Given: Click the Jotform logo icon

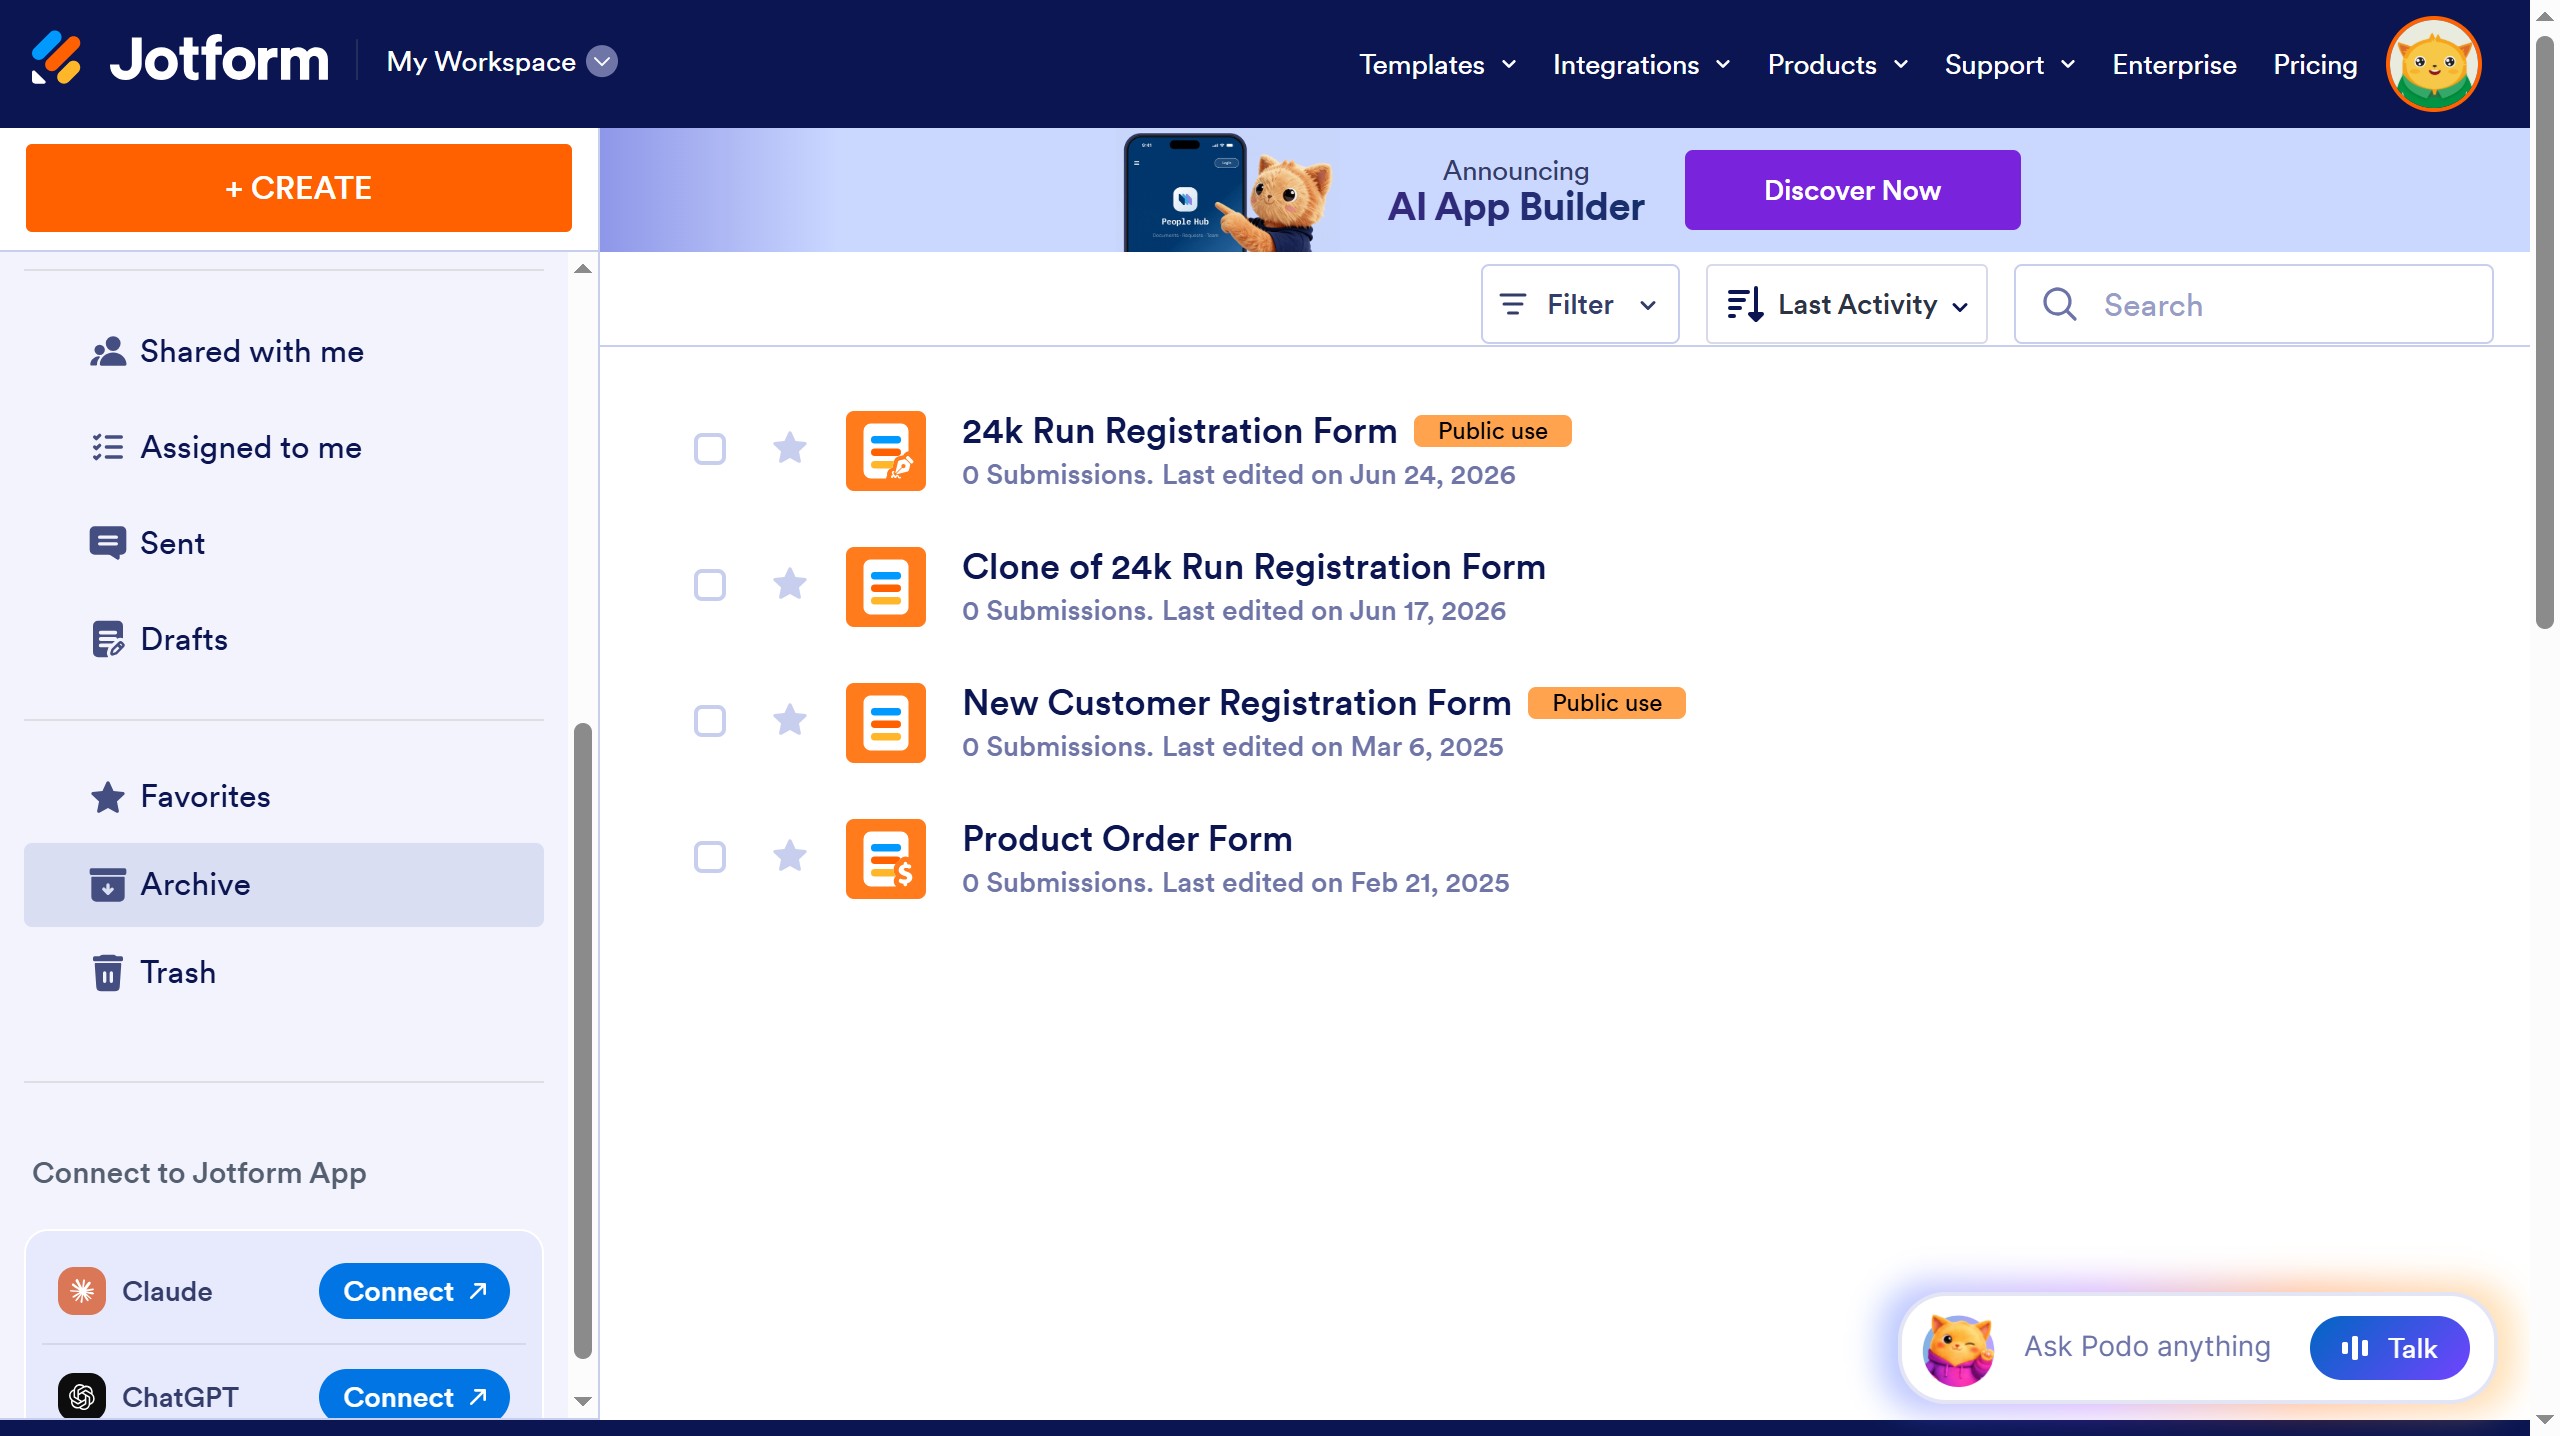Looking at the screenshot, I should point(56,59).
